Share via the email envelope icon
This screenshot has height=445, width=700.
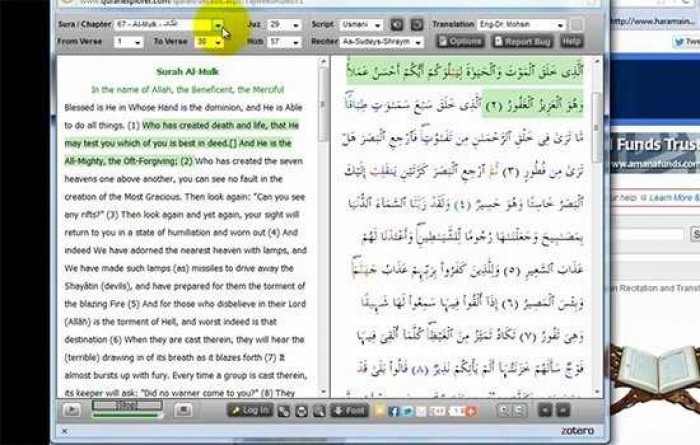tap(421, 411)
